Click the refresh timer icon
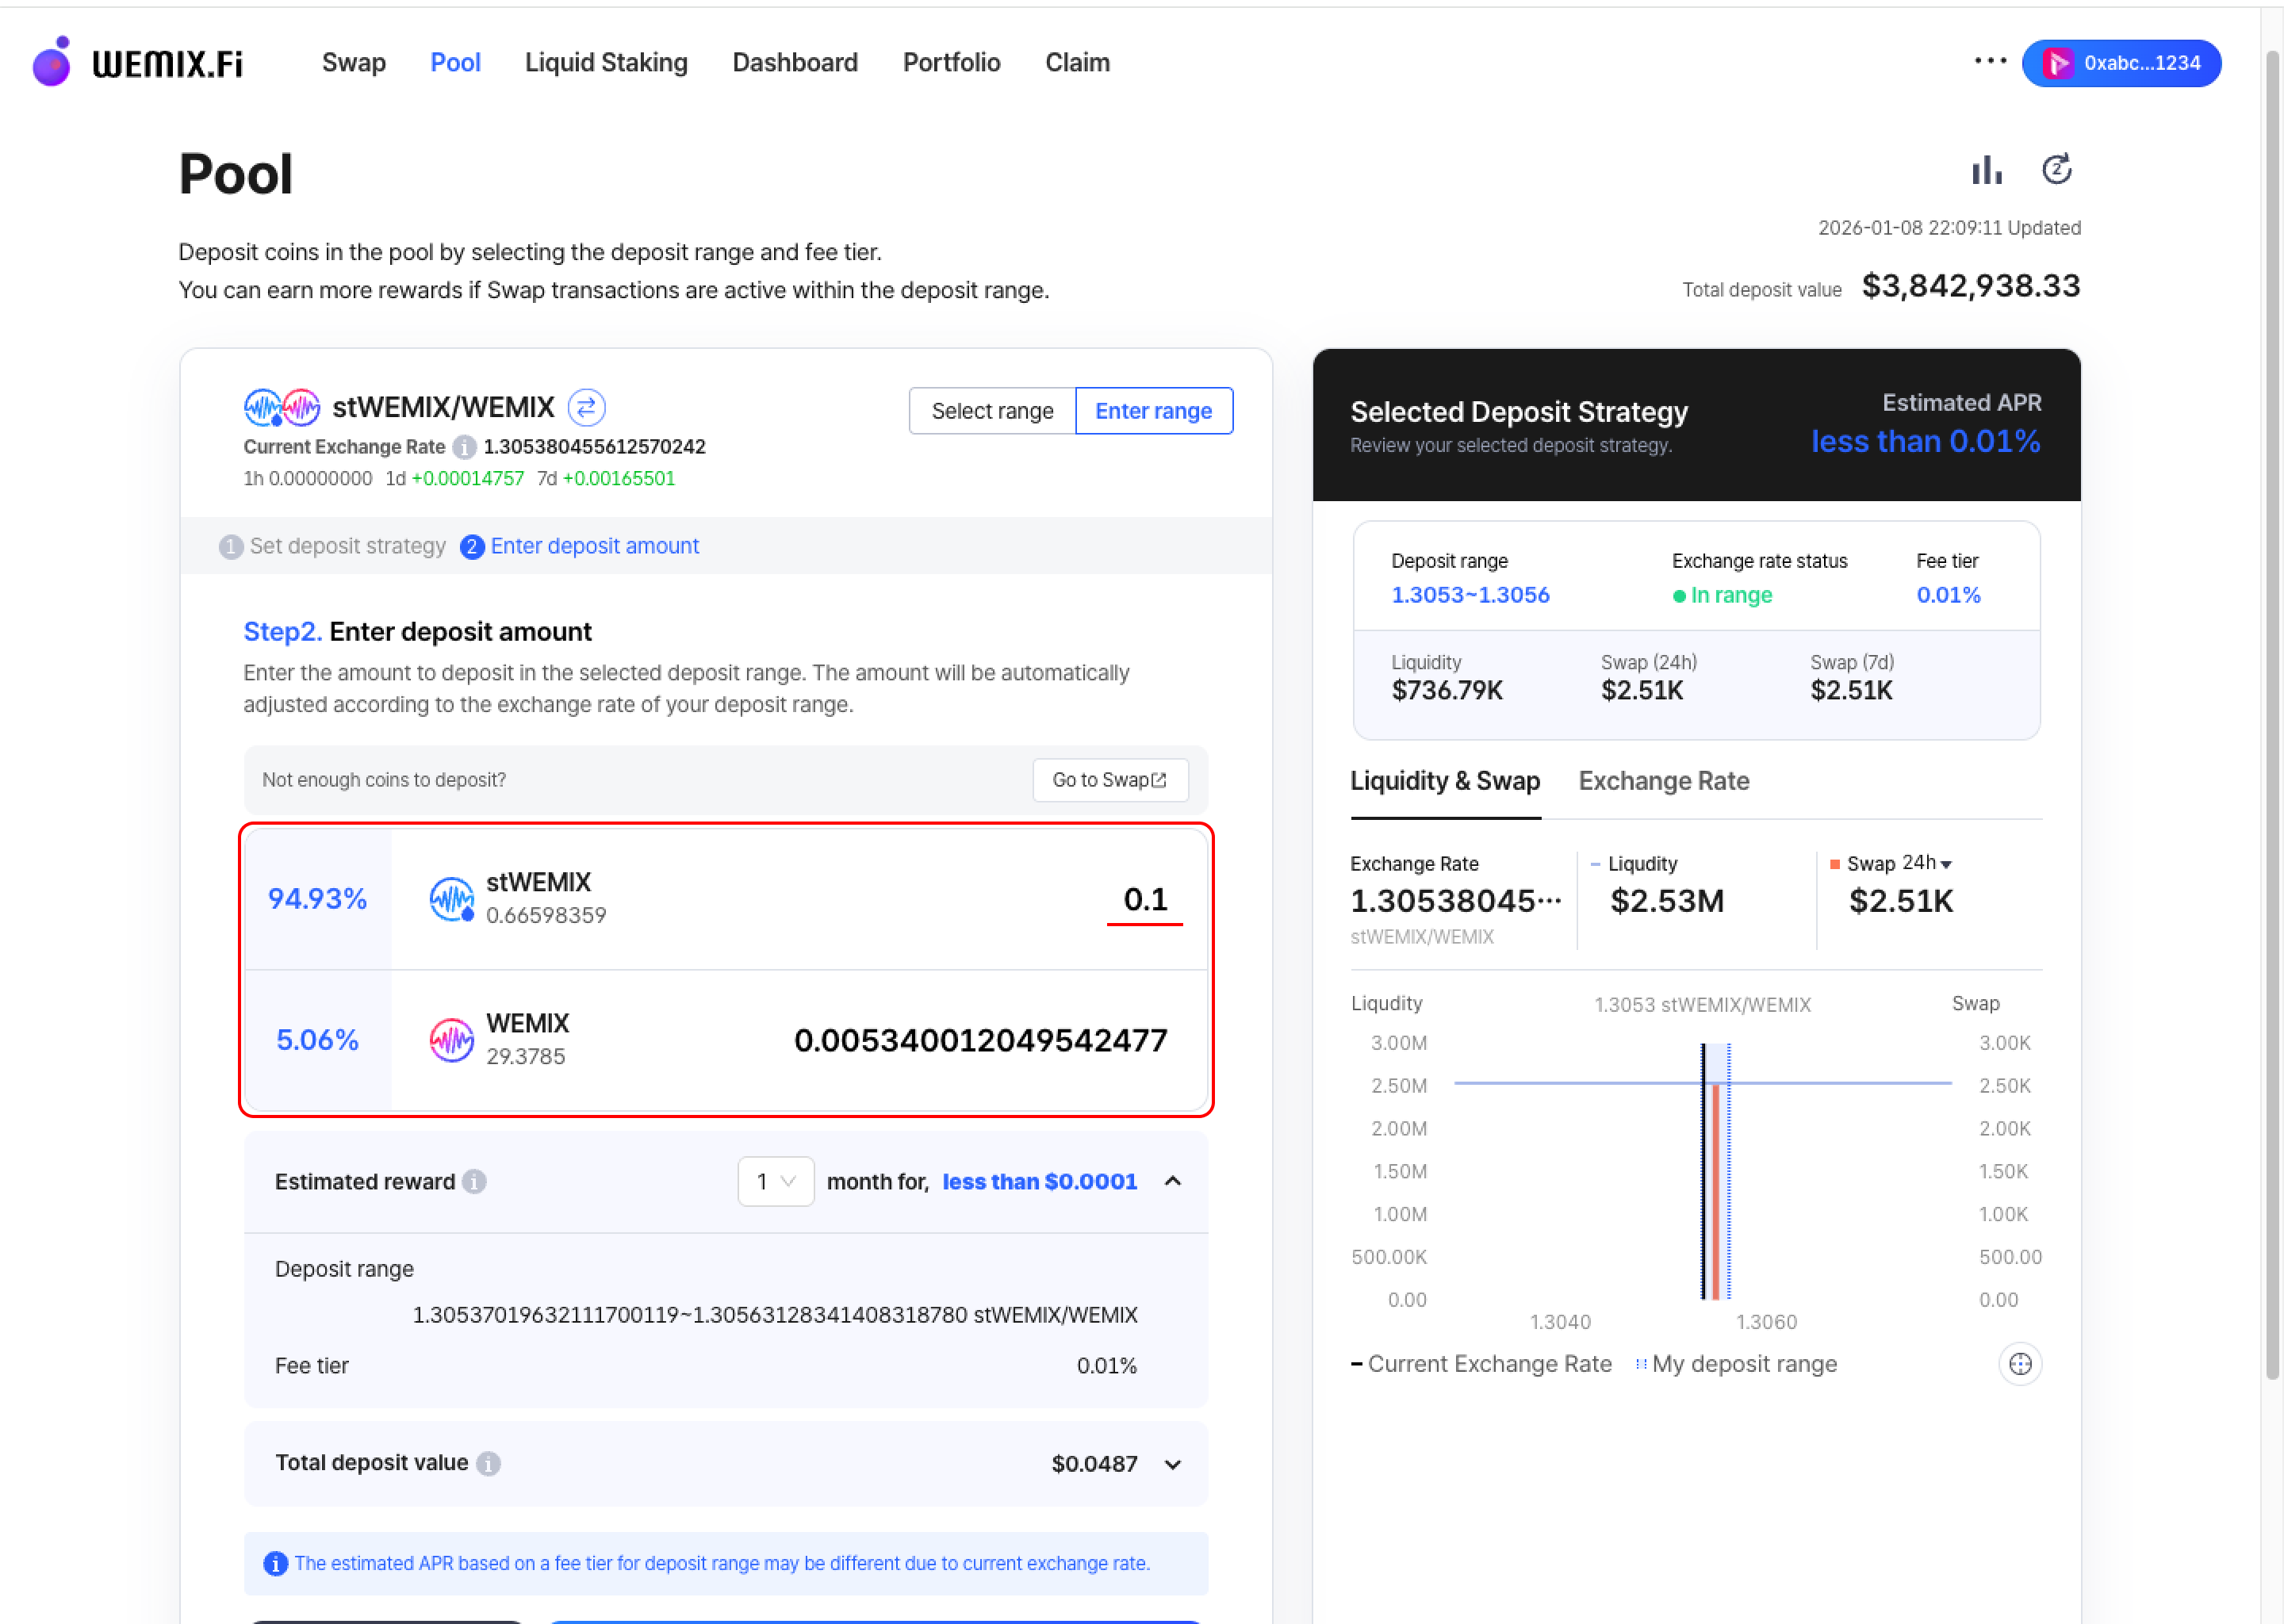Image resolution: width=2284 pixels, height=1624 pixels. pyautogui.click(x=2056, y=170)
